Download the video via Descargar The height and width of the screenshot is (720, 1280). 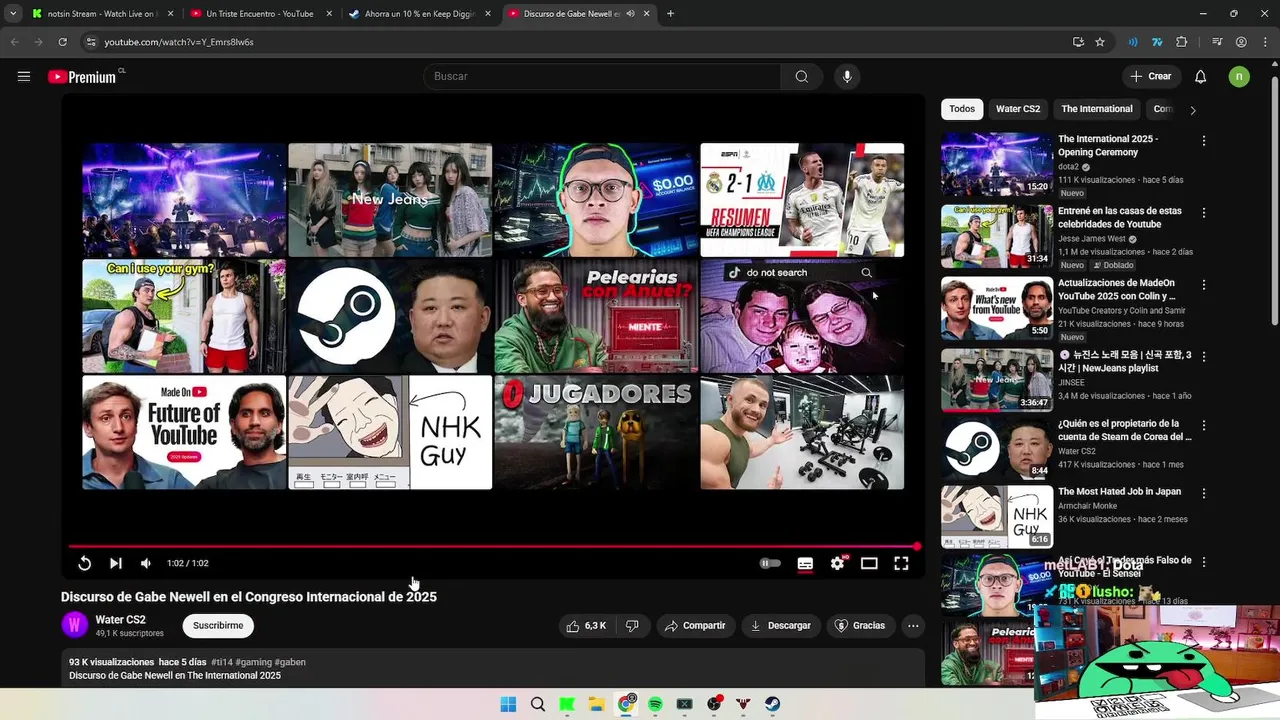781,626
